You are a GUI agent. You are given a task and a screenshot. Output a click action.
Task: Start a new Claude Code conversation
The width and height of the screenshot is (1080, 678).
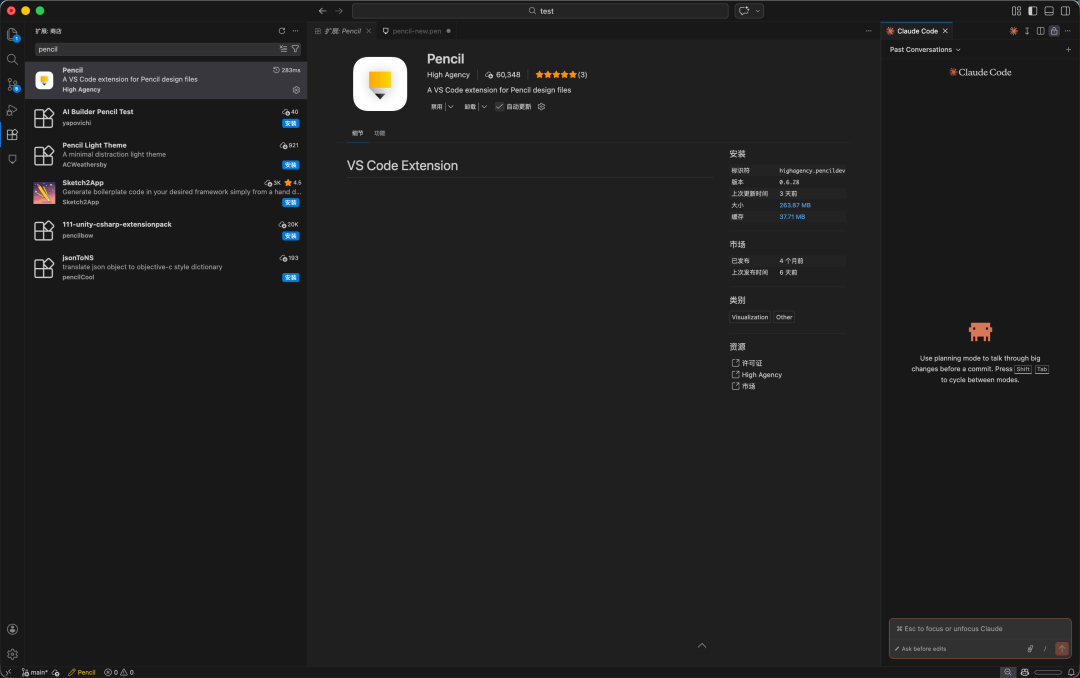click(1068, 49)
